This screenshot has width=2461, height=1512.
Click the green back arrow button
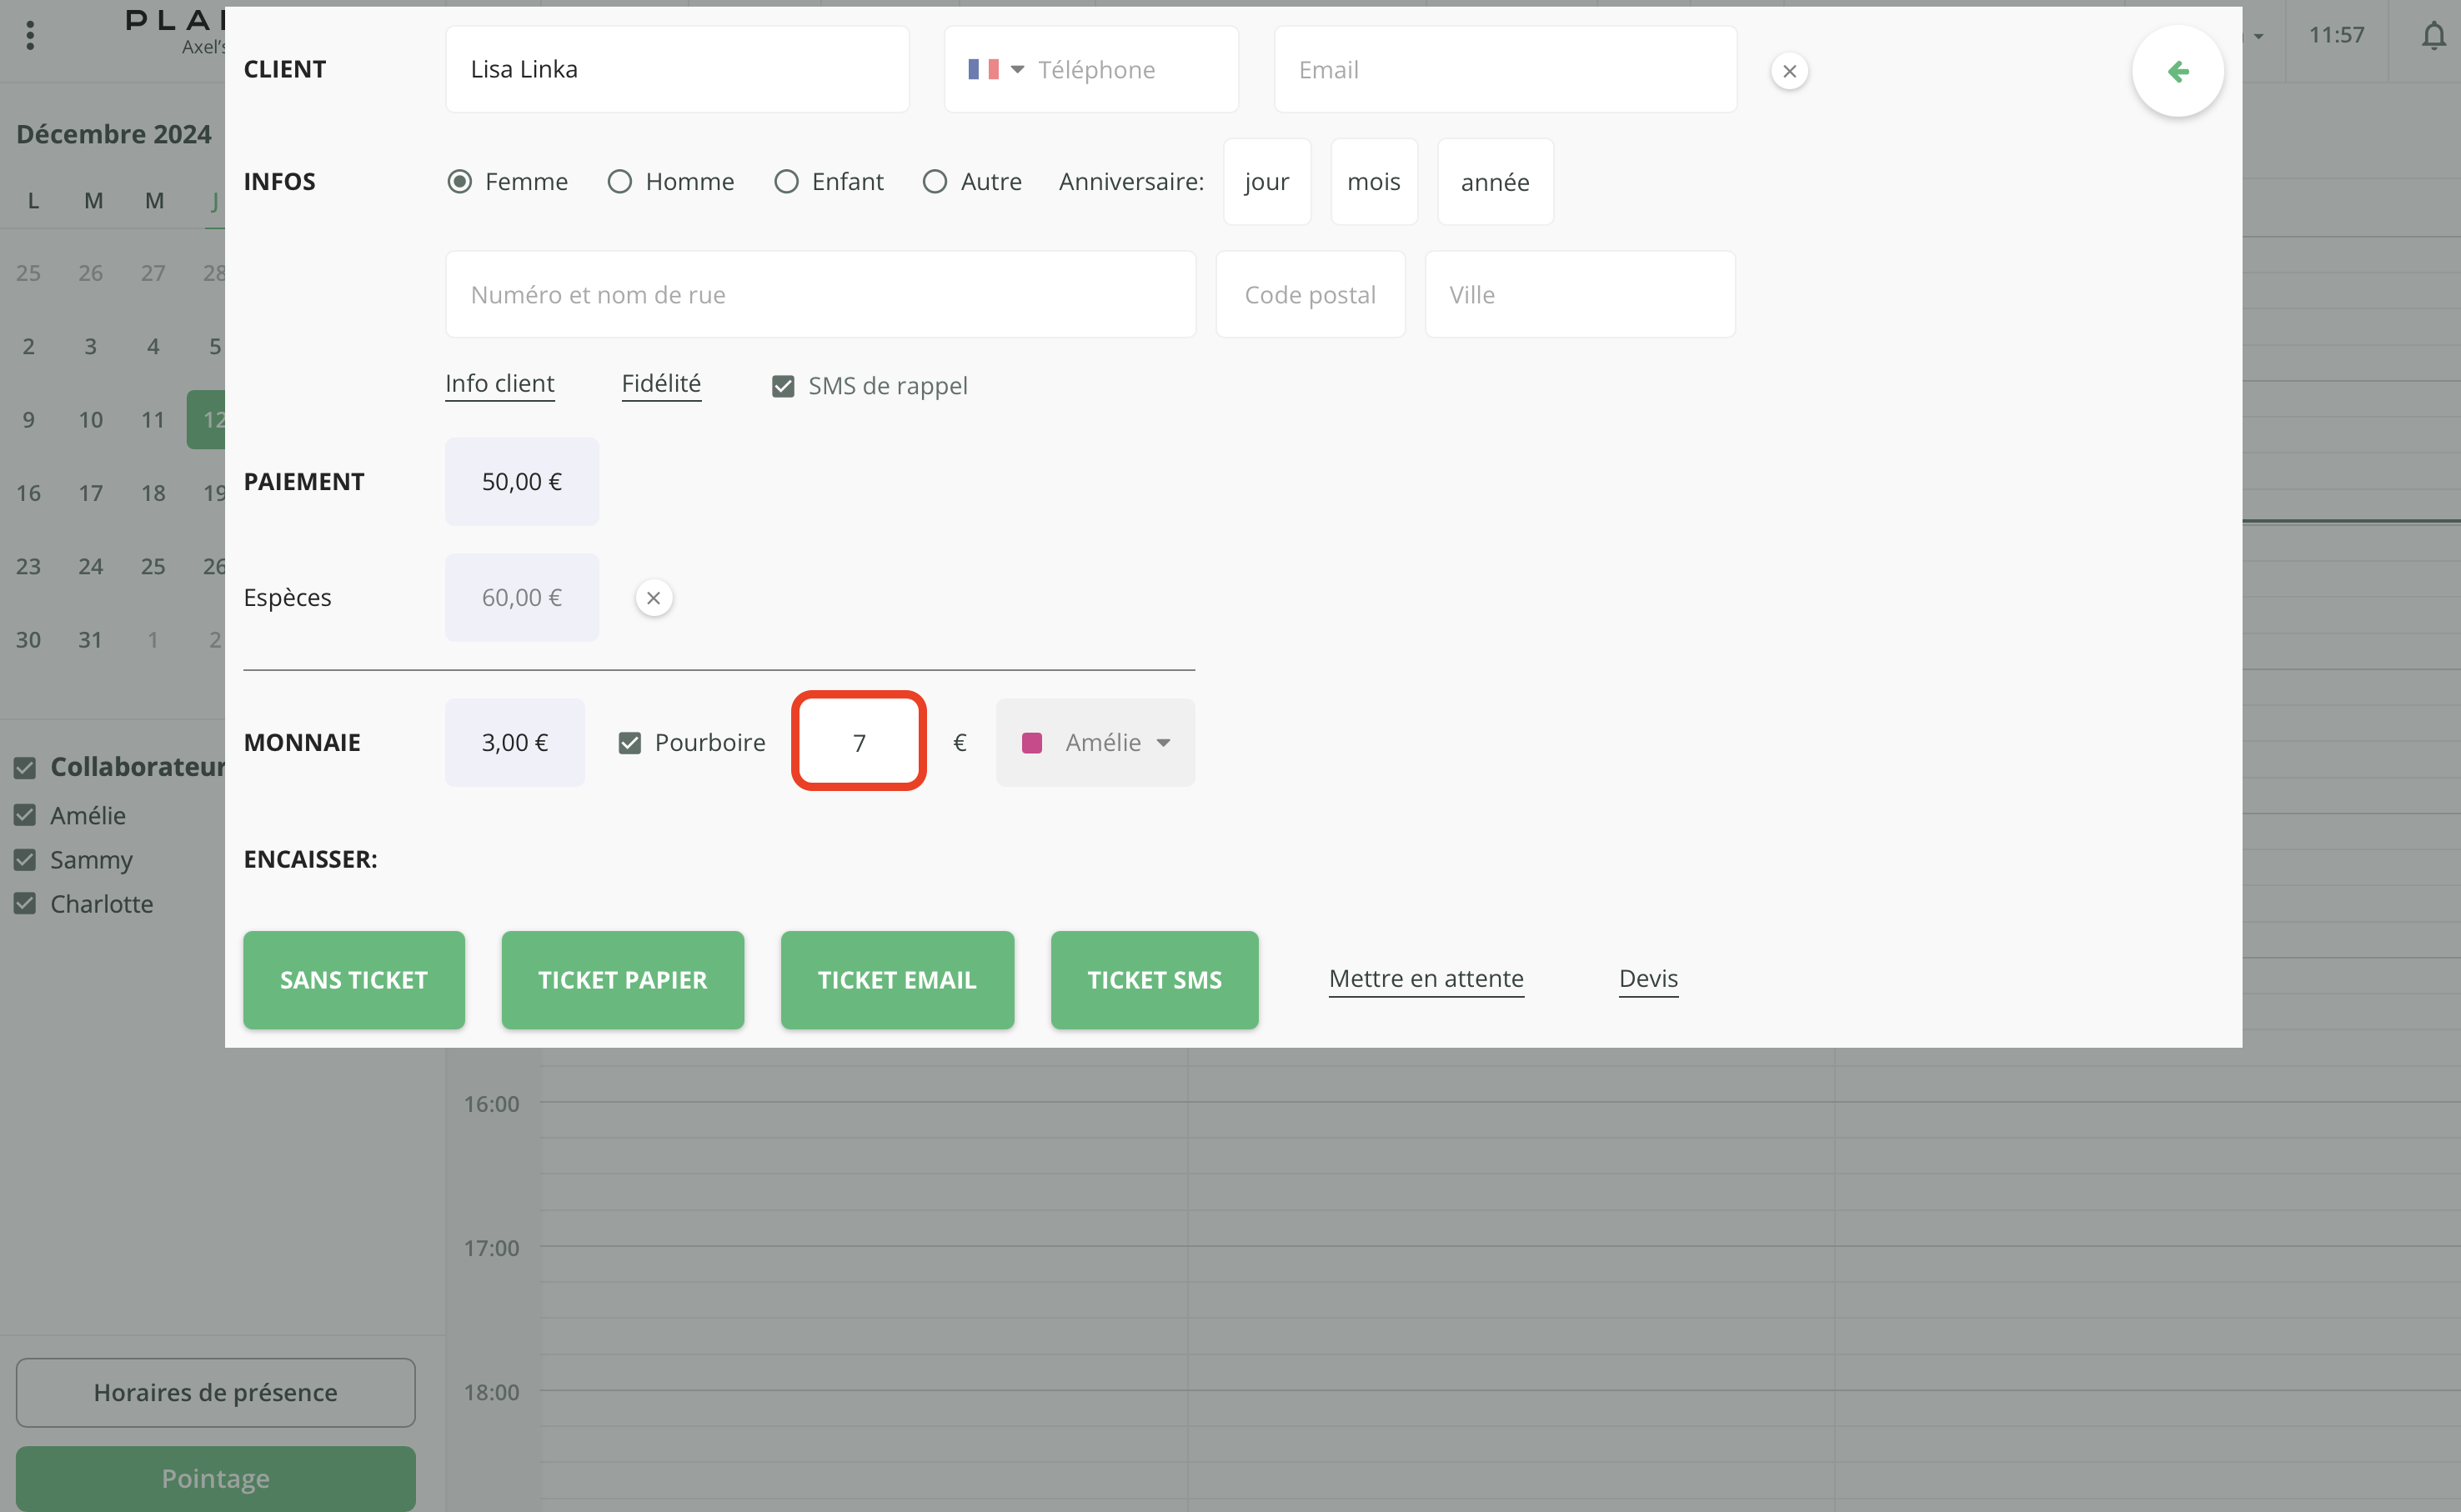click(x=2177, y=71)
